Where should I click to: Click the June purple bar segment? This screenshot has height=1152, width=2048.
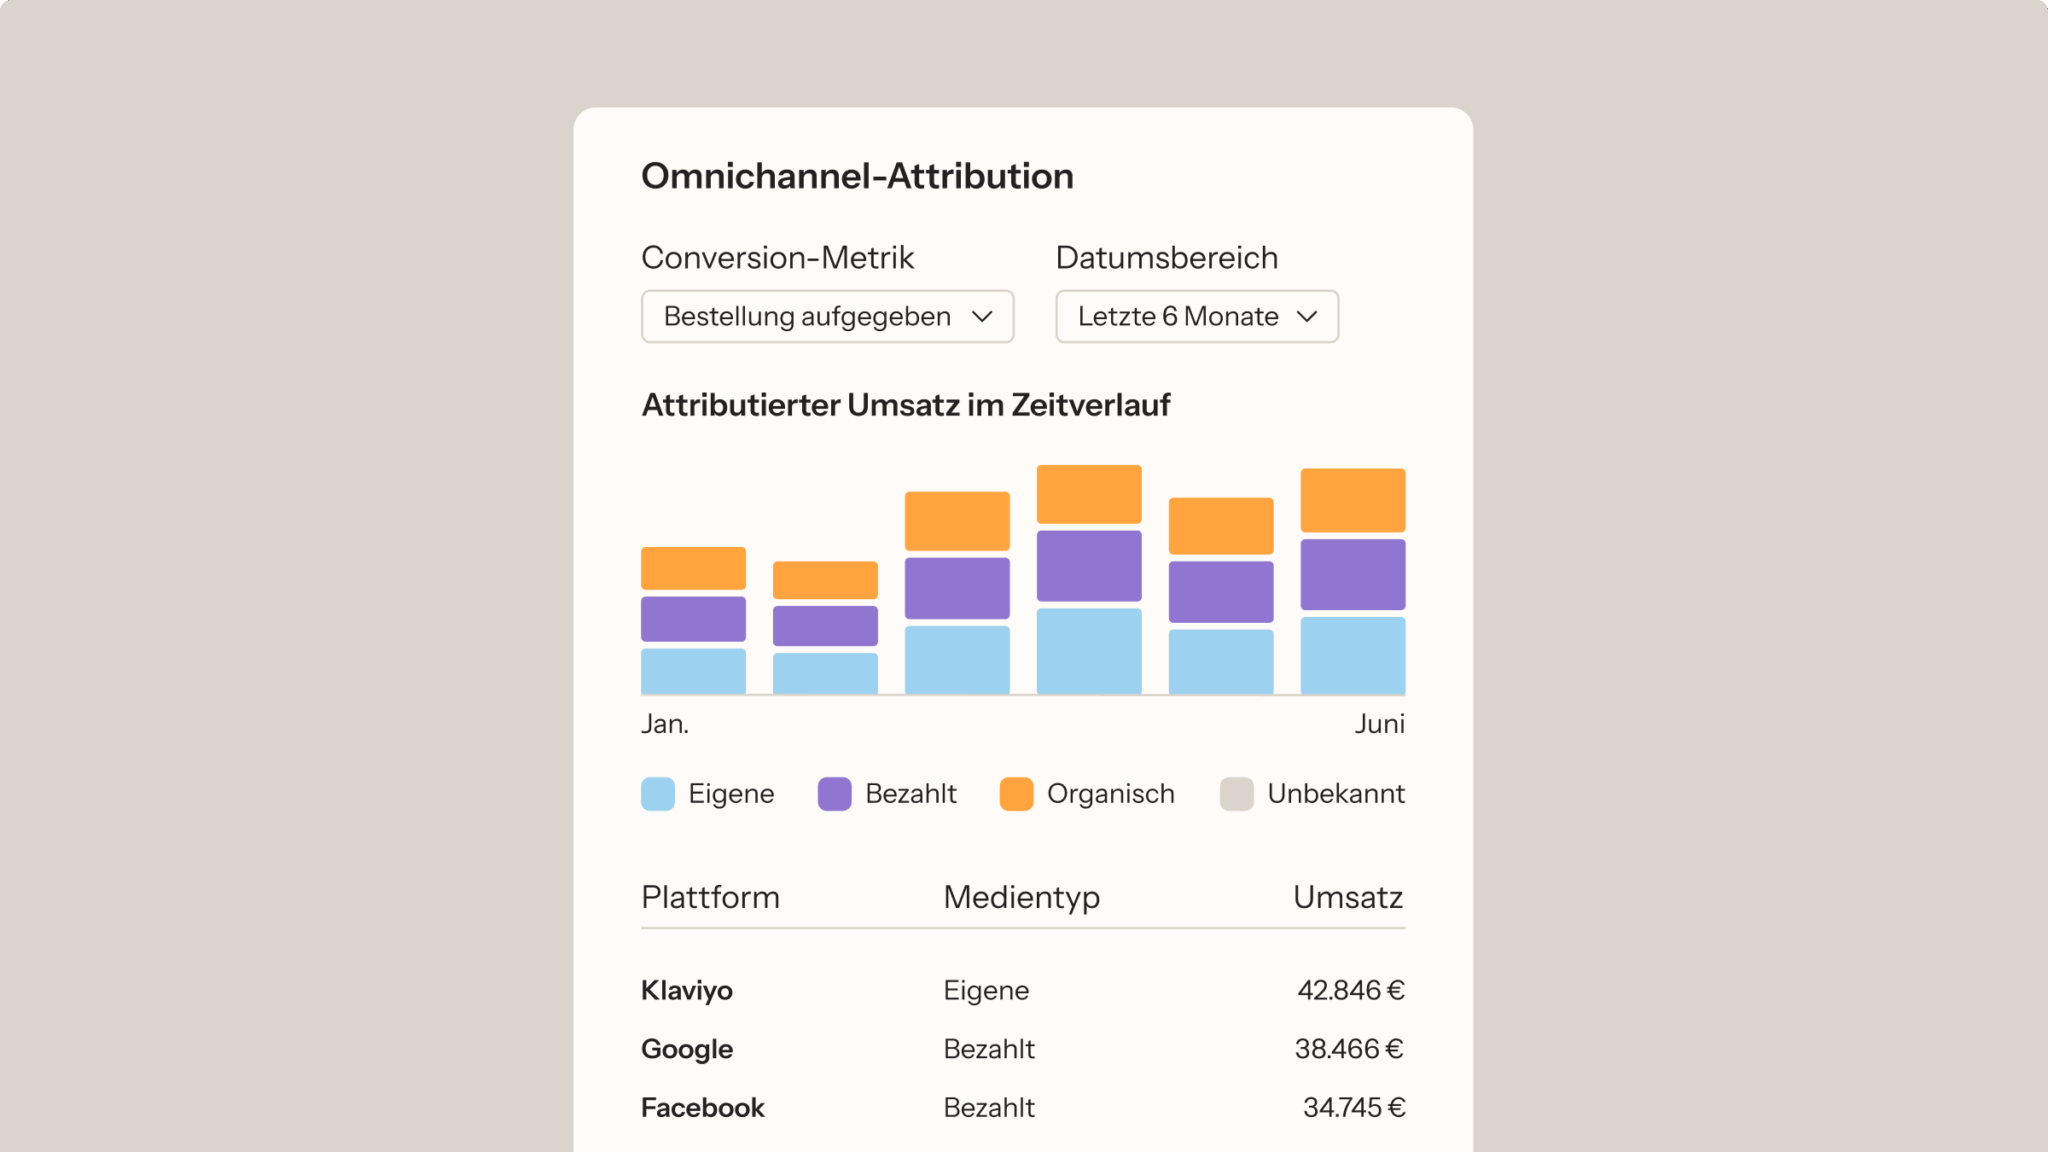pyautogui.click(x=1352, y=575)
